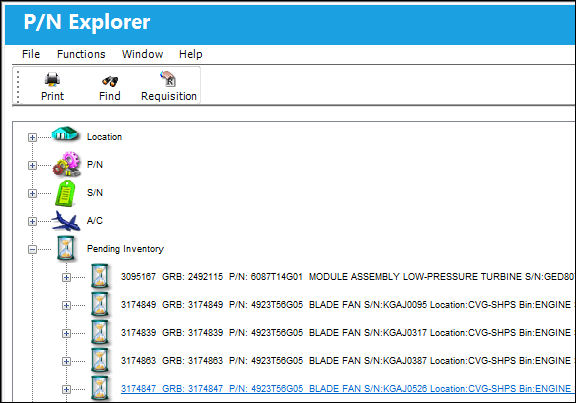Click the Find binoculars icon
Viewport: 576px width, 403px height.
coord(110,80)
